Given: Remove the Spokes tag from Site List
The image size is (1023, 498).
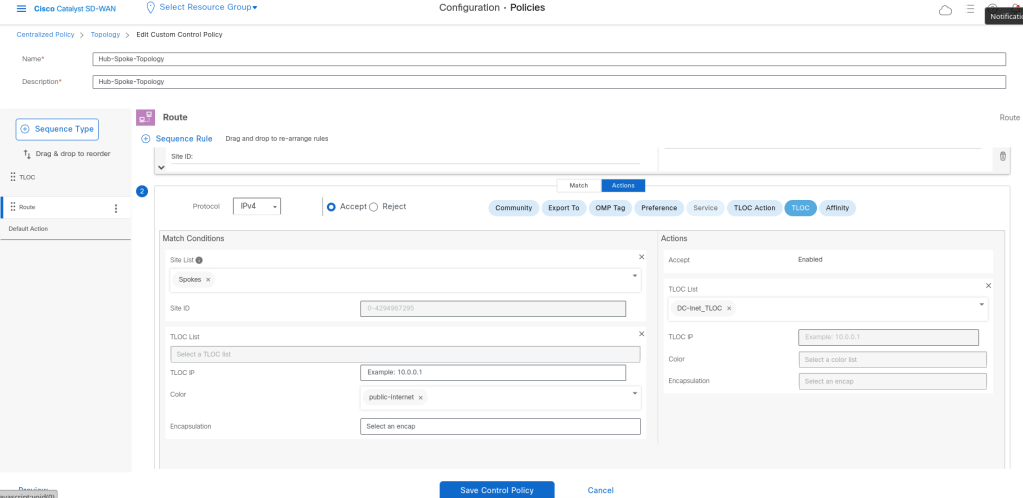Looking at the screenshot, I should point(208,280).
